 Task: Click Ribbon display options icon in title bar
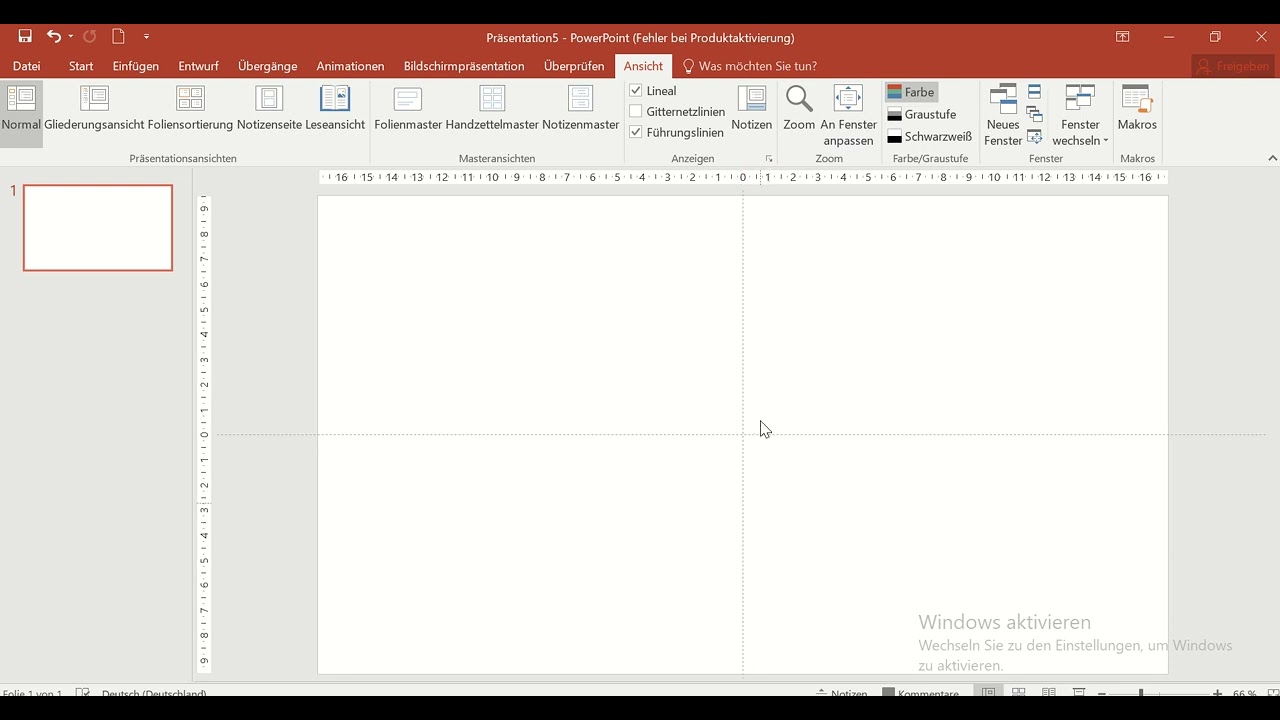1123,37
